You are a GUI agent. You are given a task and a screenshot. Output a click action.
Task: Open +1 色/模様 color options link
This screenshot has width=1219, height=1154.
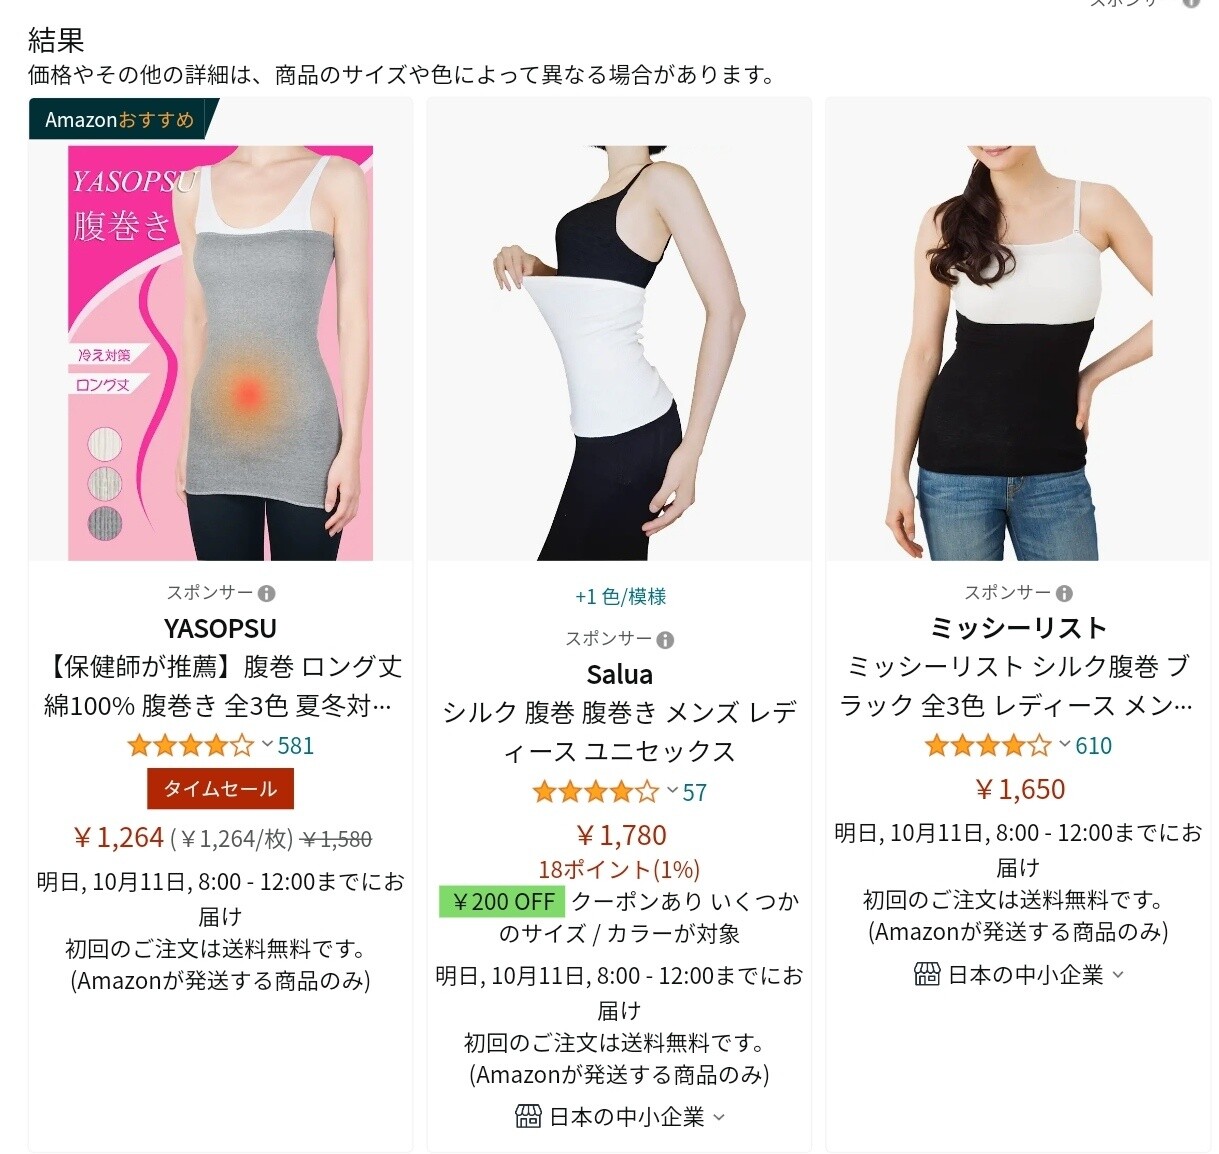[x=620, y=597]
